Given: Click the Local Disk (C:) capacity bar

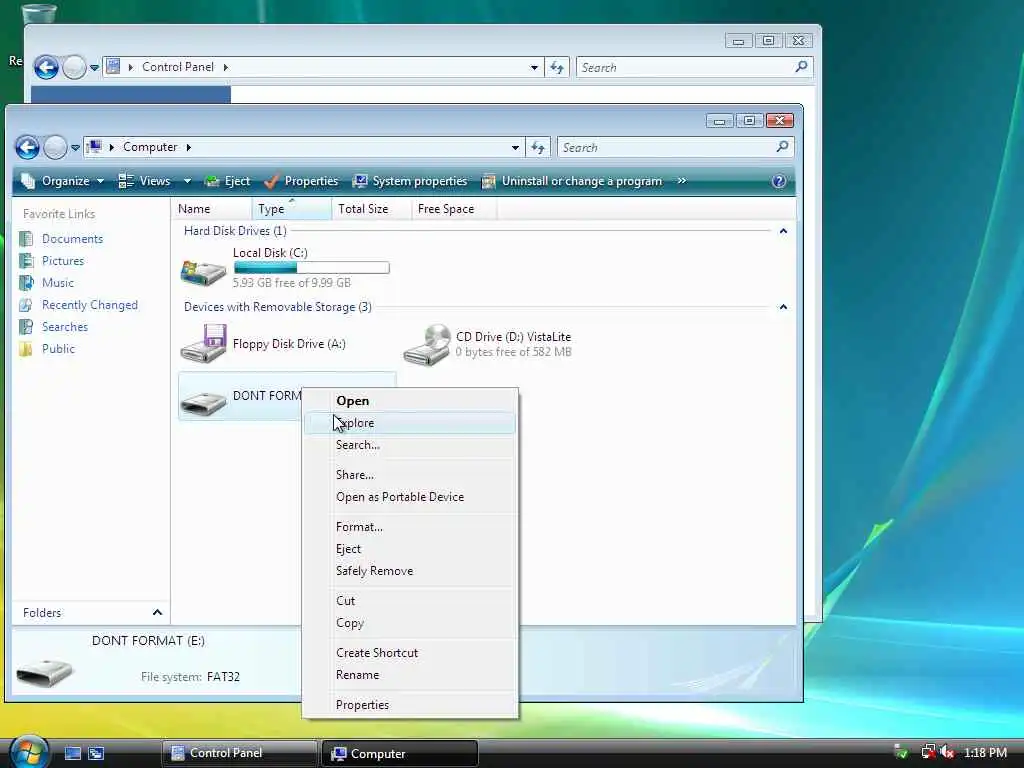Looking at the screenshot, I should coord(312,268).
